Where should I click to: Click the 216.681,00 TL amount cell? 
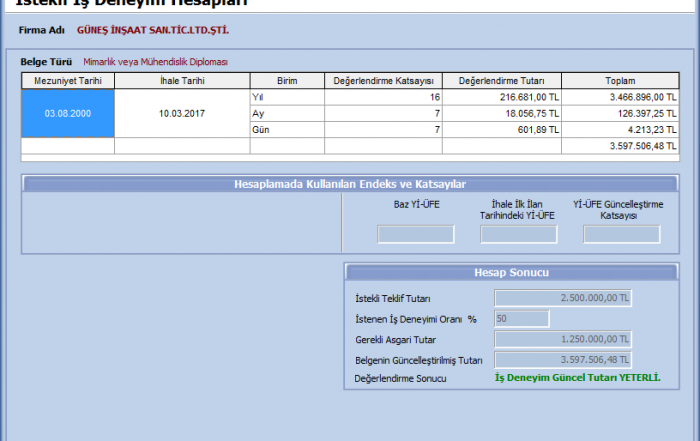tap(502, 98)
